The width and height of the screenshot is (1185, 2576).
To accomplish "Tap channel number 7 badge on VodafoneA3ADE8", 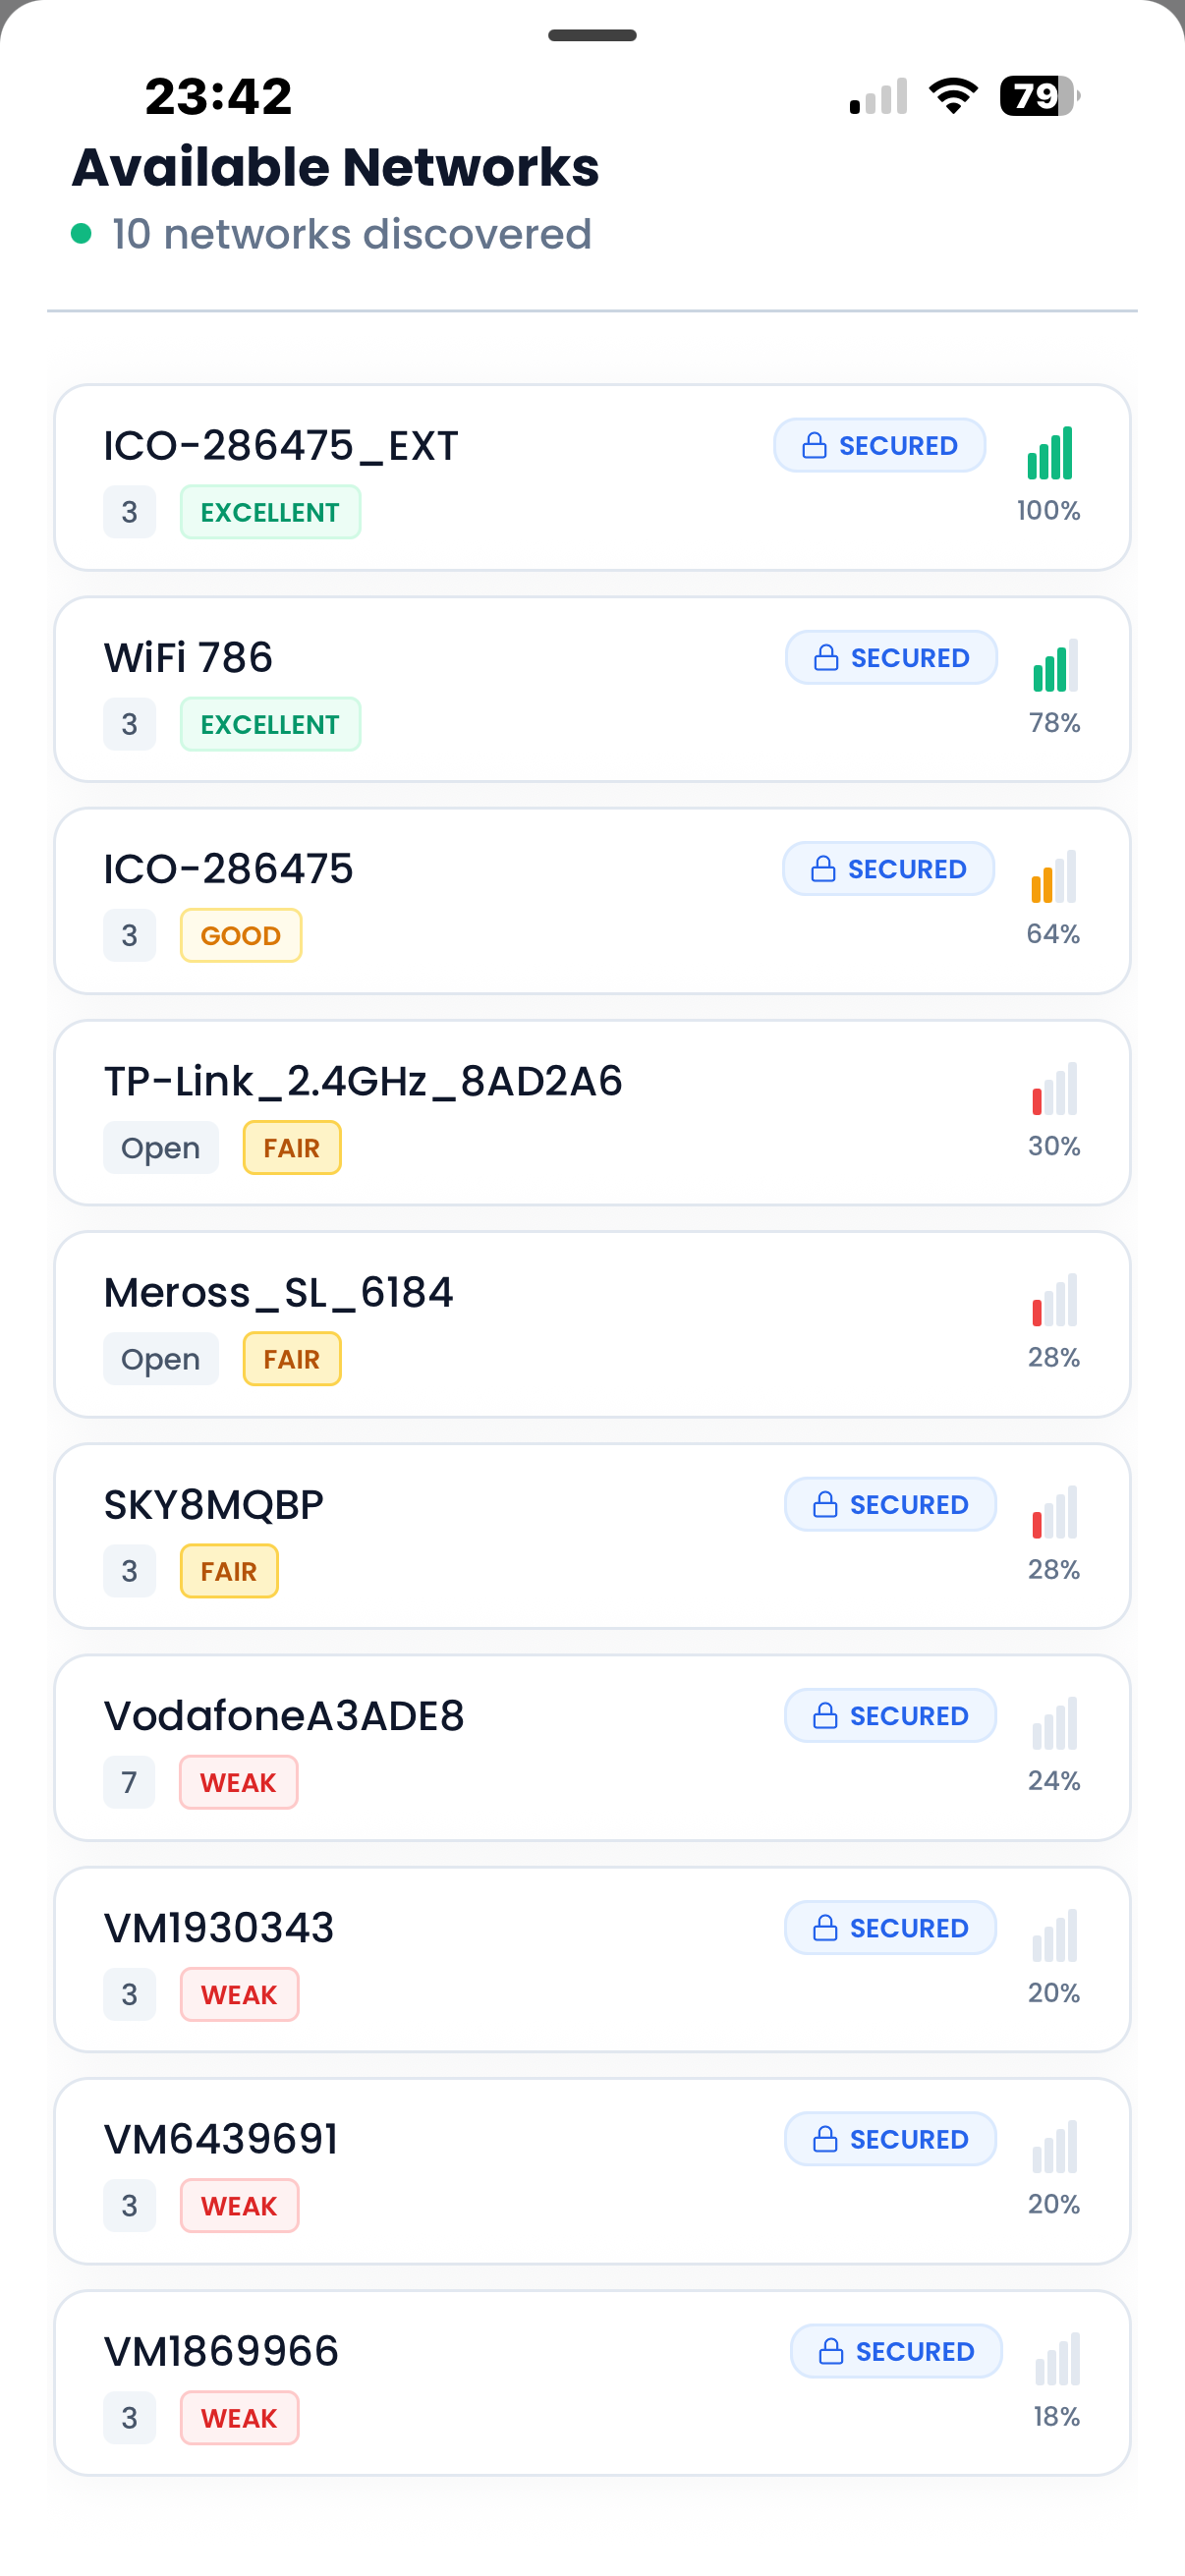I will tap(129, 1782).
